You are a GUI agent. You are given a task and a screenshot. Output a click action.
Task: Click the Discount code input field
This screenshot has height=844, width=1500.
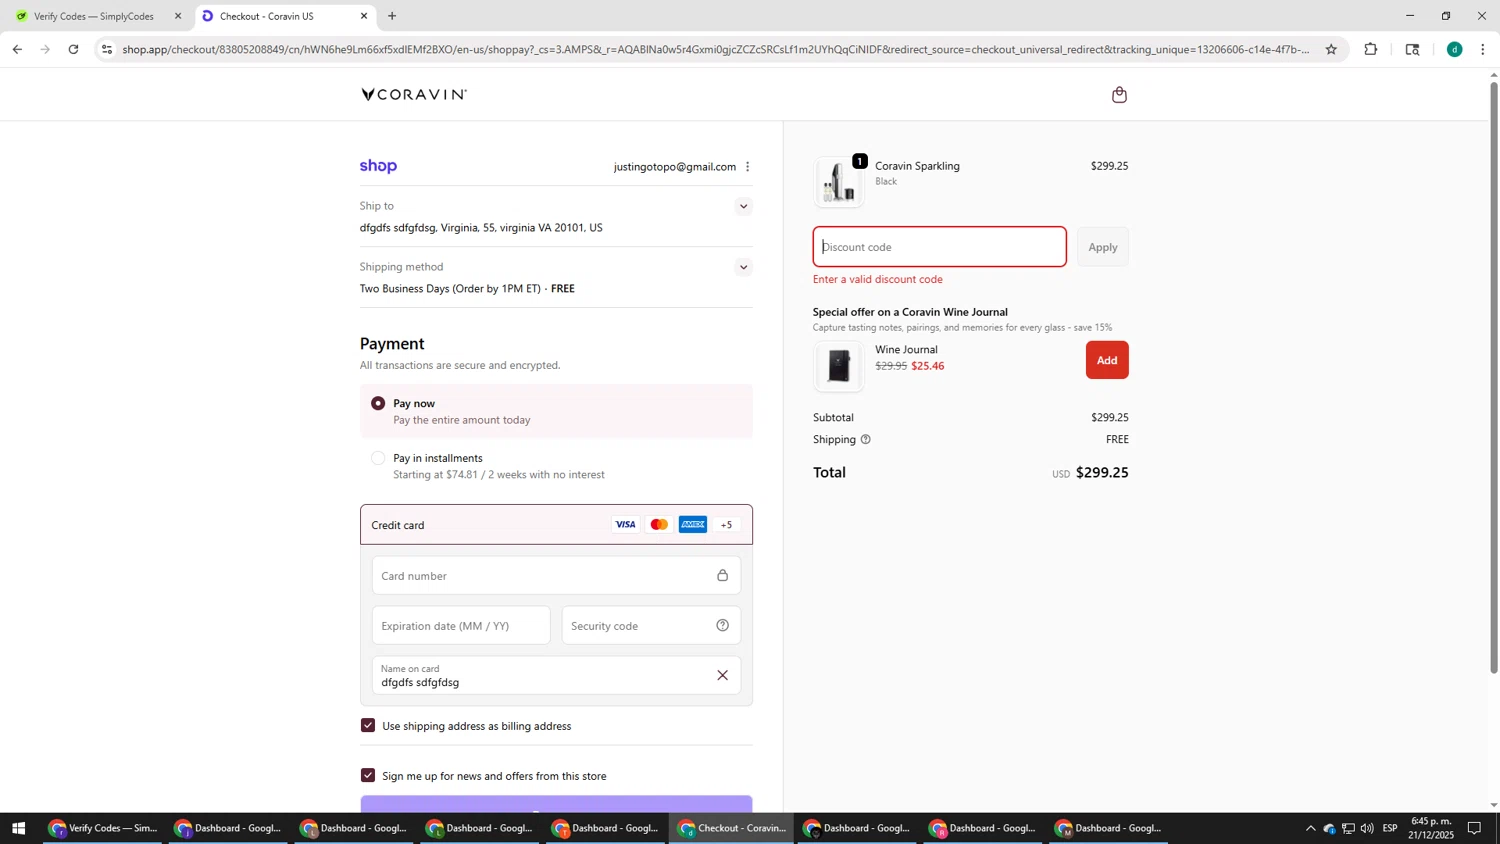point(940,247)
